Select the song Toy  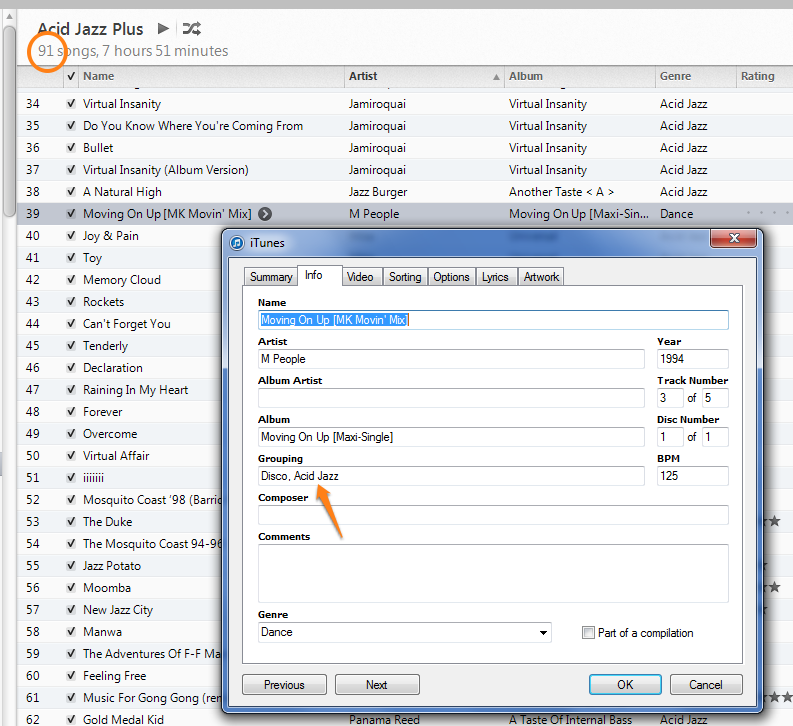pos(93,258)
